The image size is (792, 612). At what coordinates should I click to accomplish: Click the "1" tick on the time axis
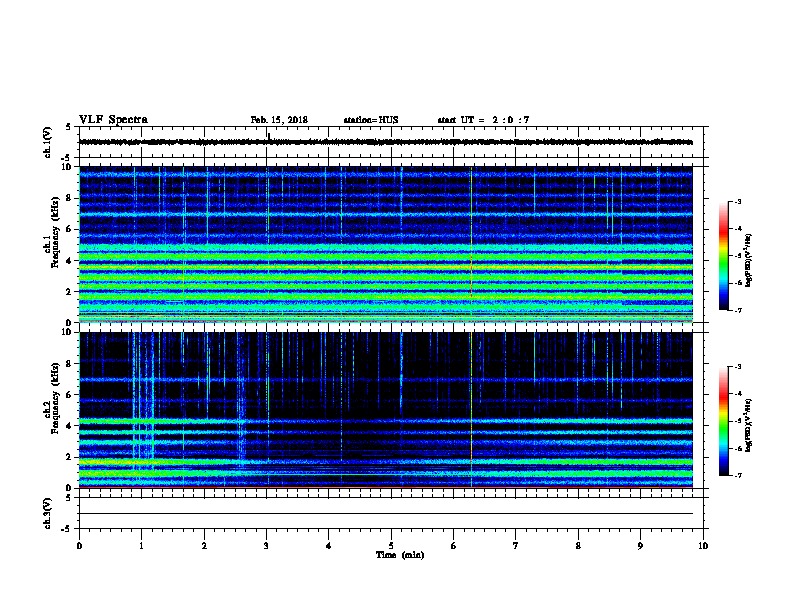tap(141, 545)
